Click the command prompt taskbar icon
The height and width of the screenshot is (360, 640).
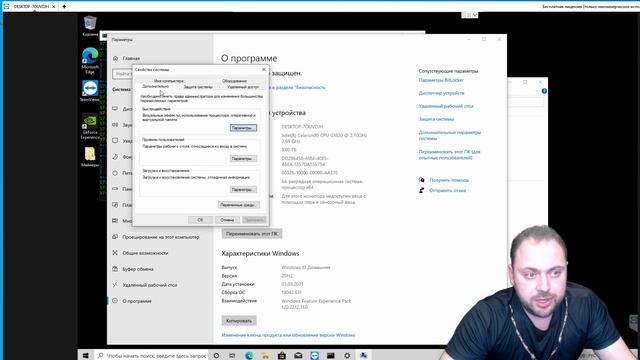(331, 356)
